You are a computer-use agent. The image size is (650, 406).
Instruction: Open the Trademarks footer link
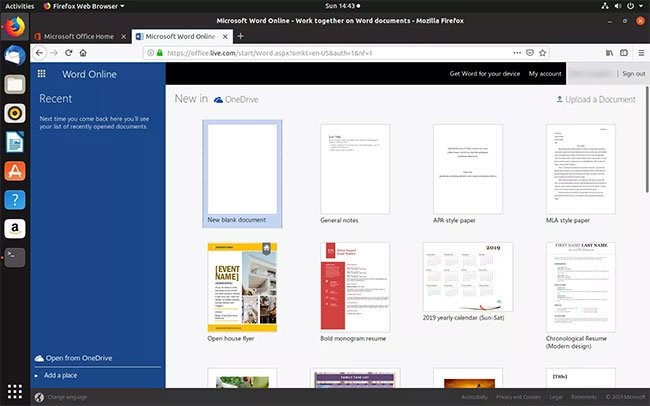(x=583, y=397)
